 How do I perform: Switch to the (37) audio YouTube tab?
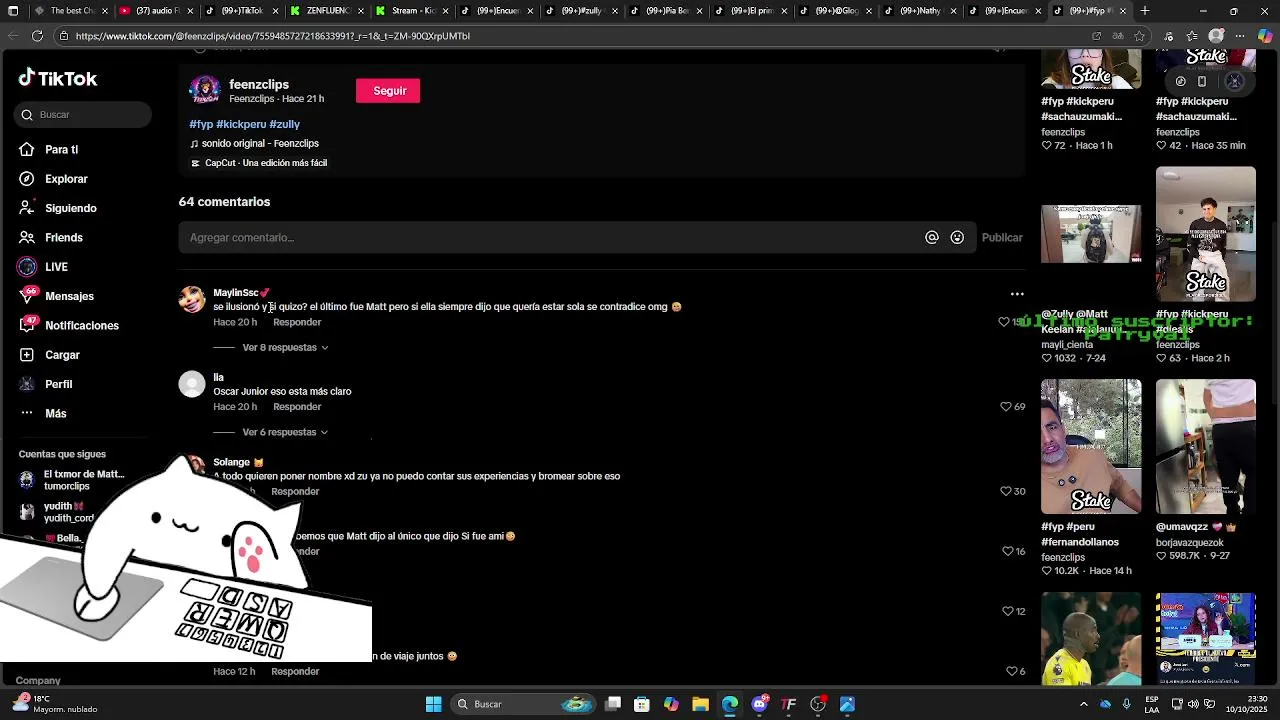pos(155,11)
